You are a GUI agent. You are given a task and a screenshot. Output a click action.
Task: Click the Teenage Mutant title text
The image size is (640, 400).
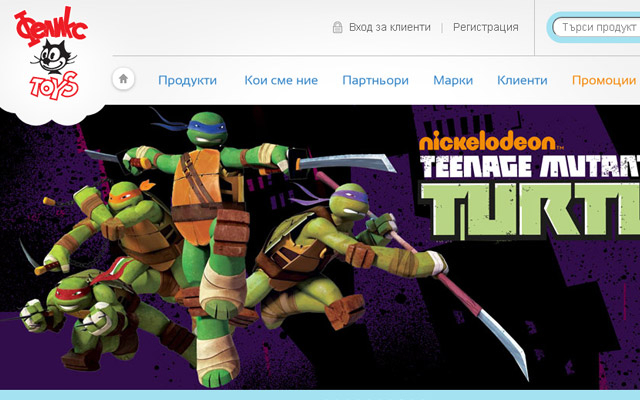[529, 166]
